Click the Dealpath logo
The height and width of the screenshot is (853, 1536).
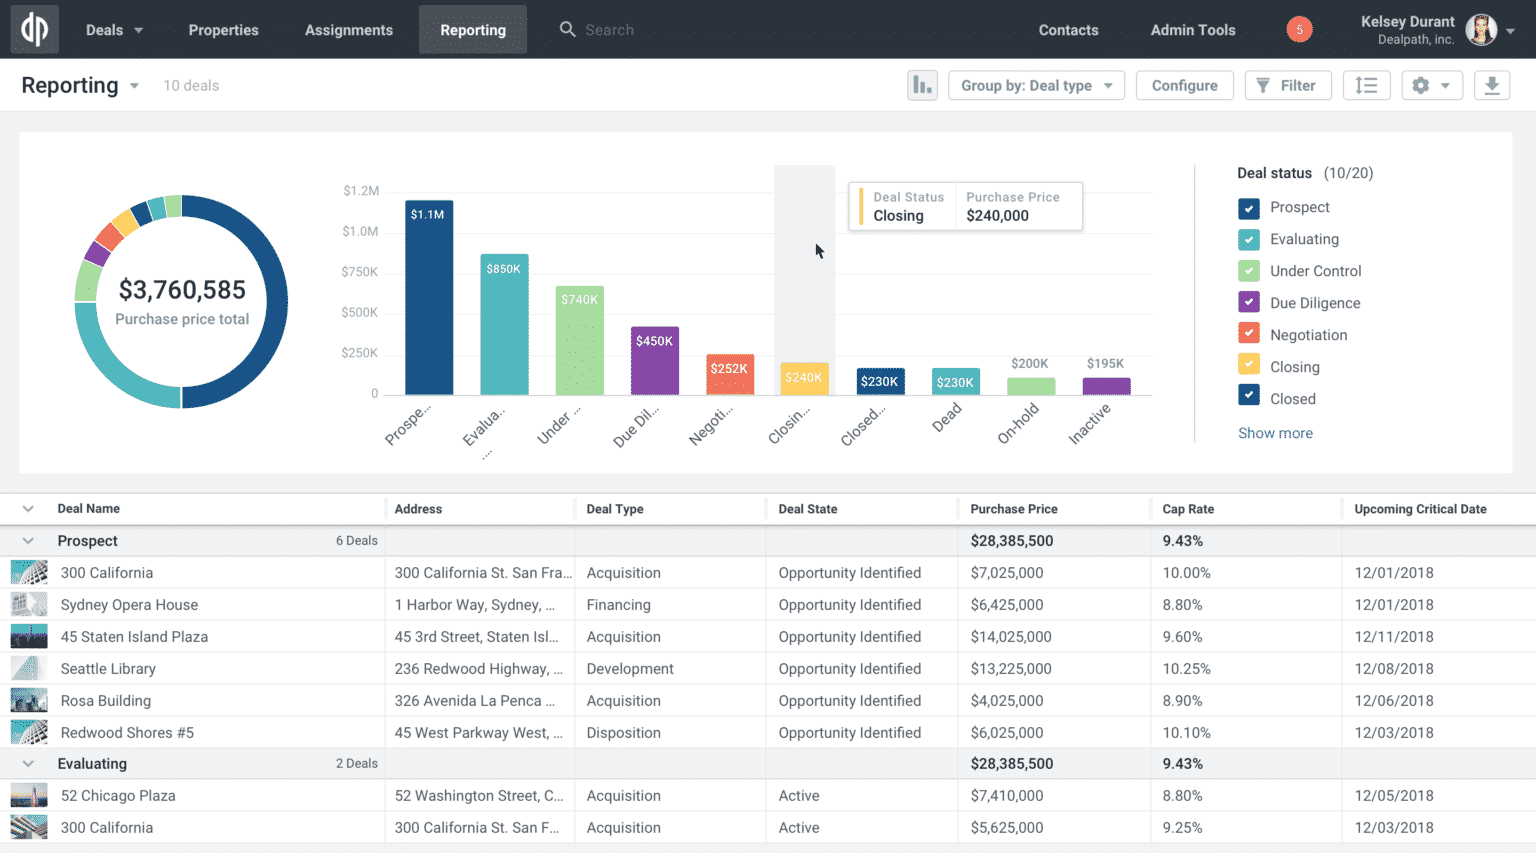click(x=34, y=29)
